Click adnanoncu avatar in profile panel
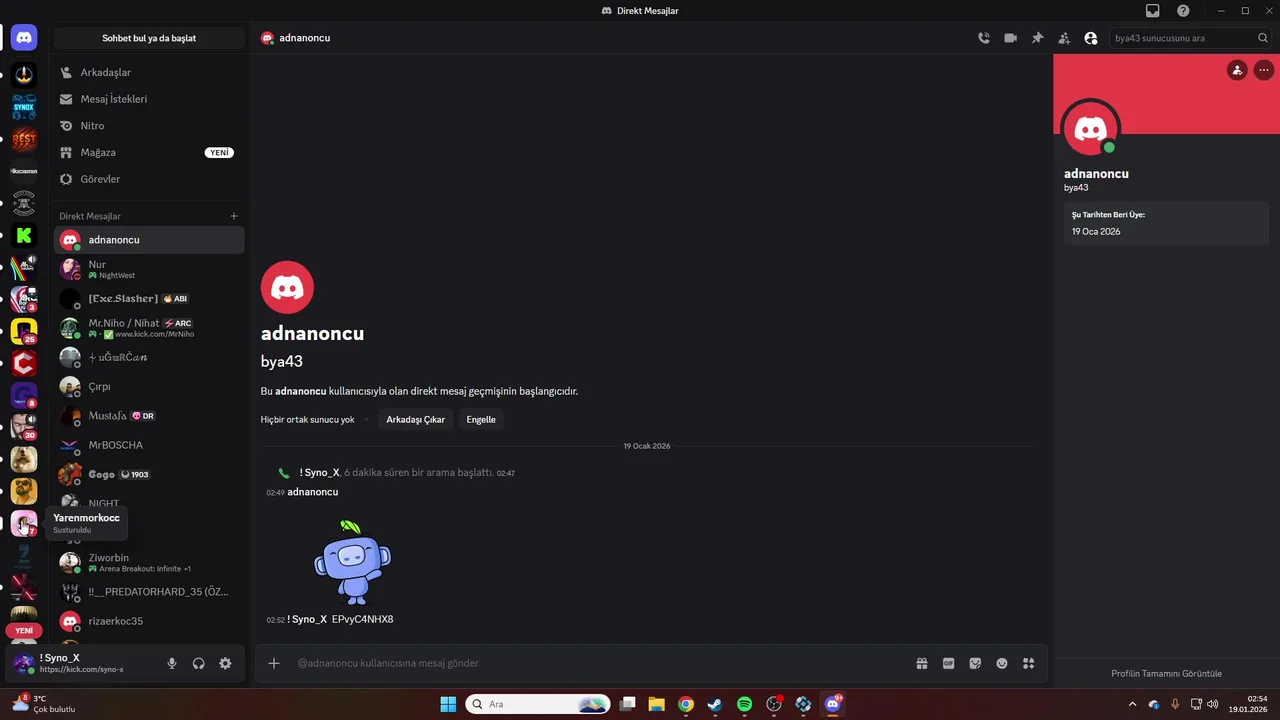The height and width of the screenshot is (720, 1280). point(1091,129)
